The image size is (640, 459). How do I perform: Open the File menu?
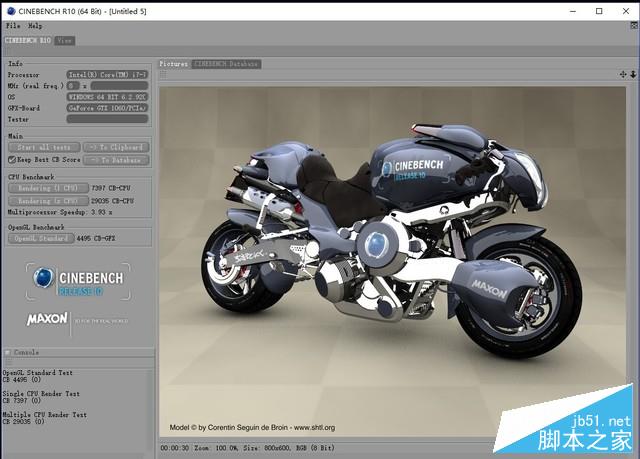coord(13,26)
